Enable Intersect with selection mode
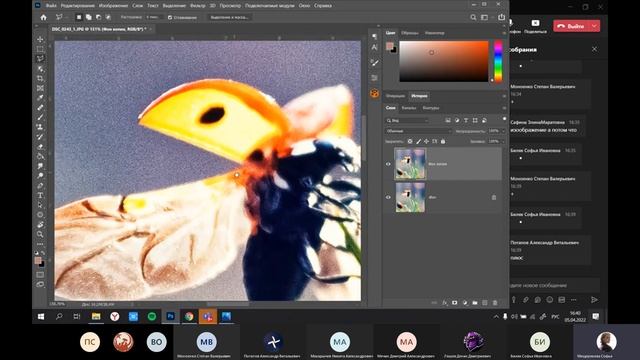640x360 pixels. 108,17
